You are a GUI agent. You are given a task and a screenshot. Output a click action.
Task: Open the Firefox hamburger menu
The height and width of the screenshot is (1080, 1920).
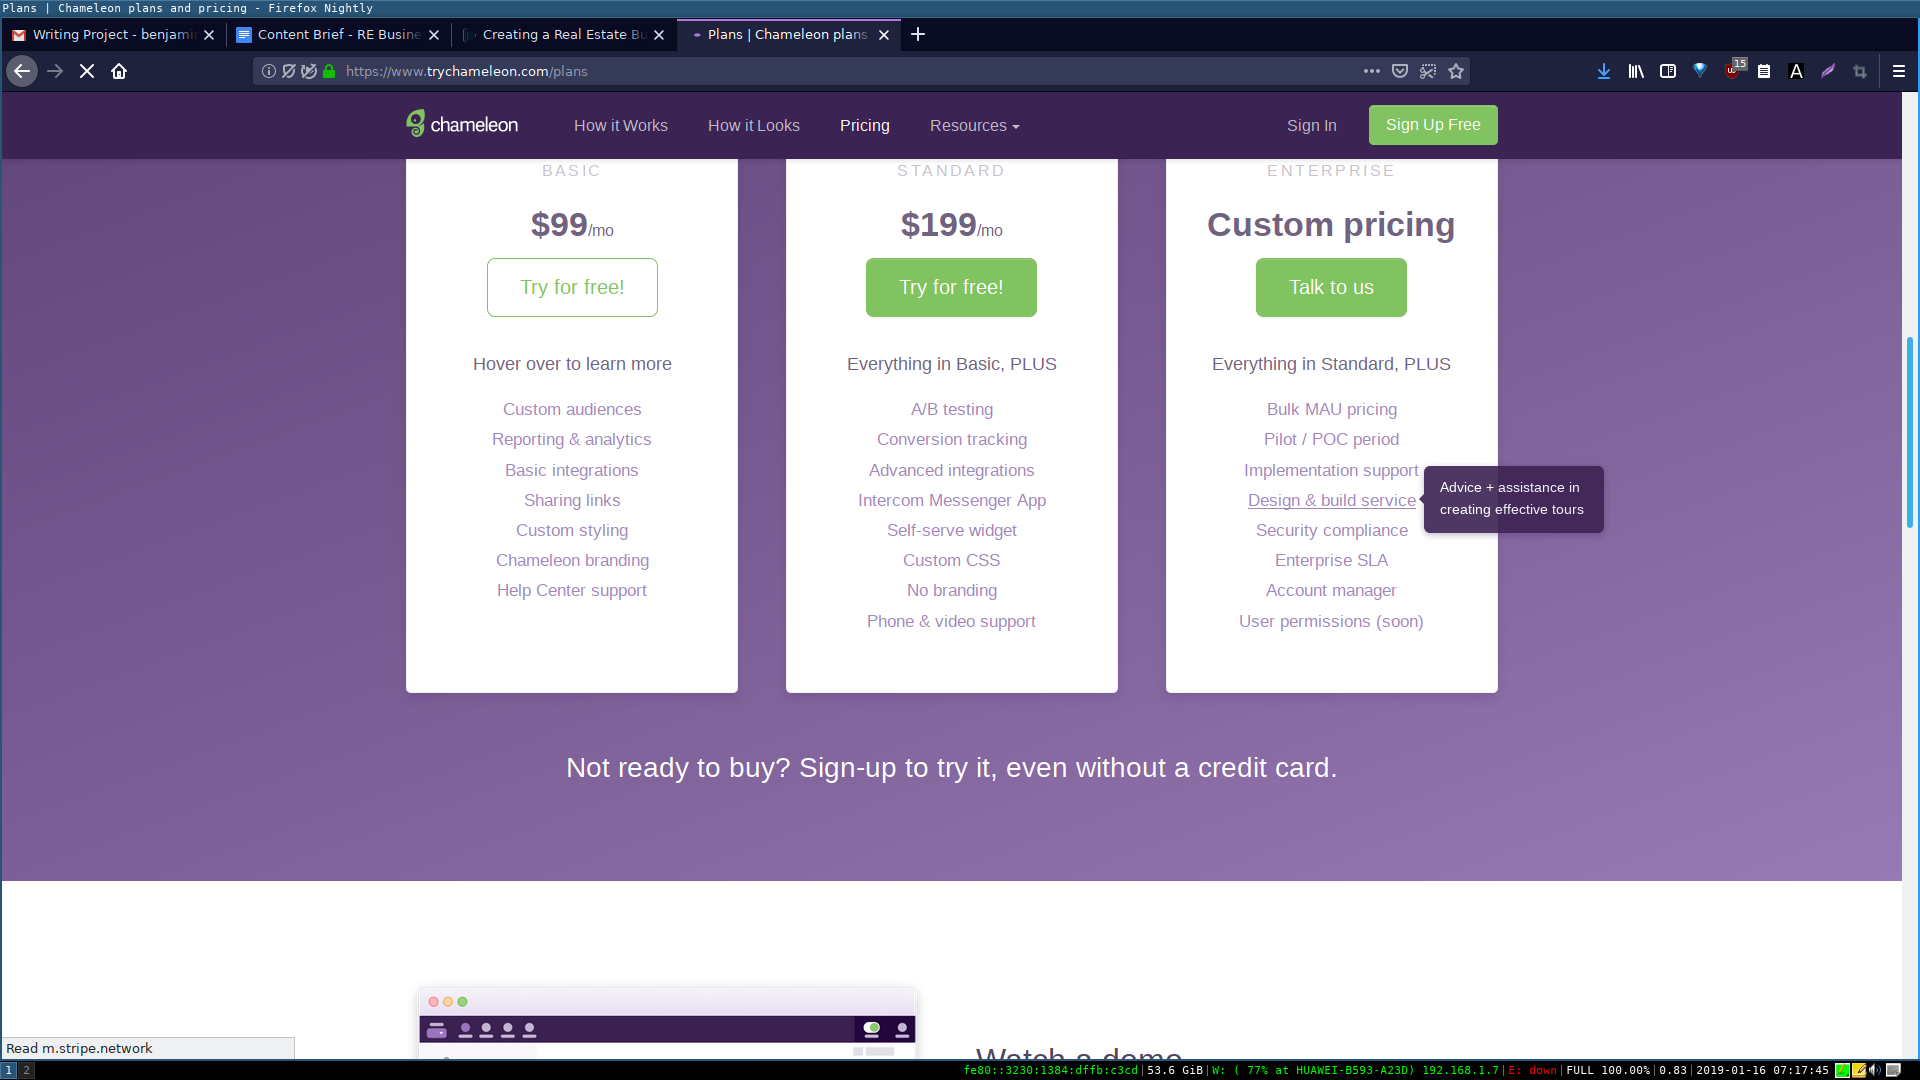coord(1899,71)
